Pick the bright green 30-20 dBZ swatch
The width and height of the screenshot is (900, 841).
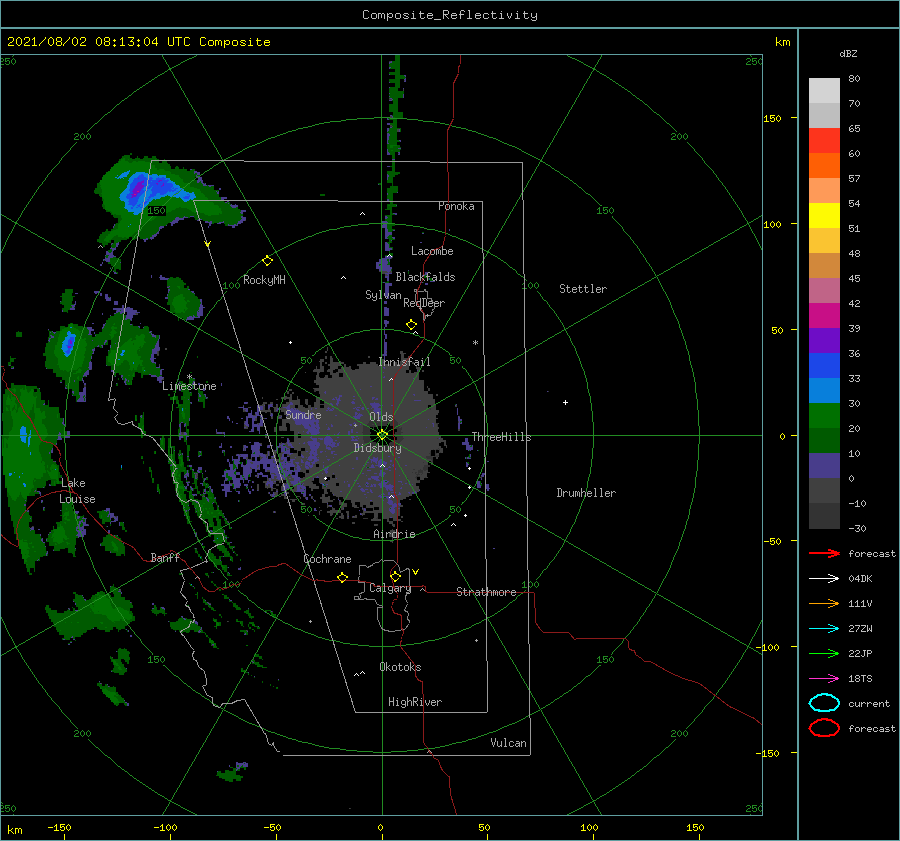click(824, 416)
